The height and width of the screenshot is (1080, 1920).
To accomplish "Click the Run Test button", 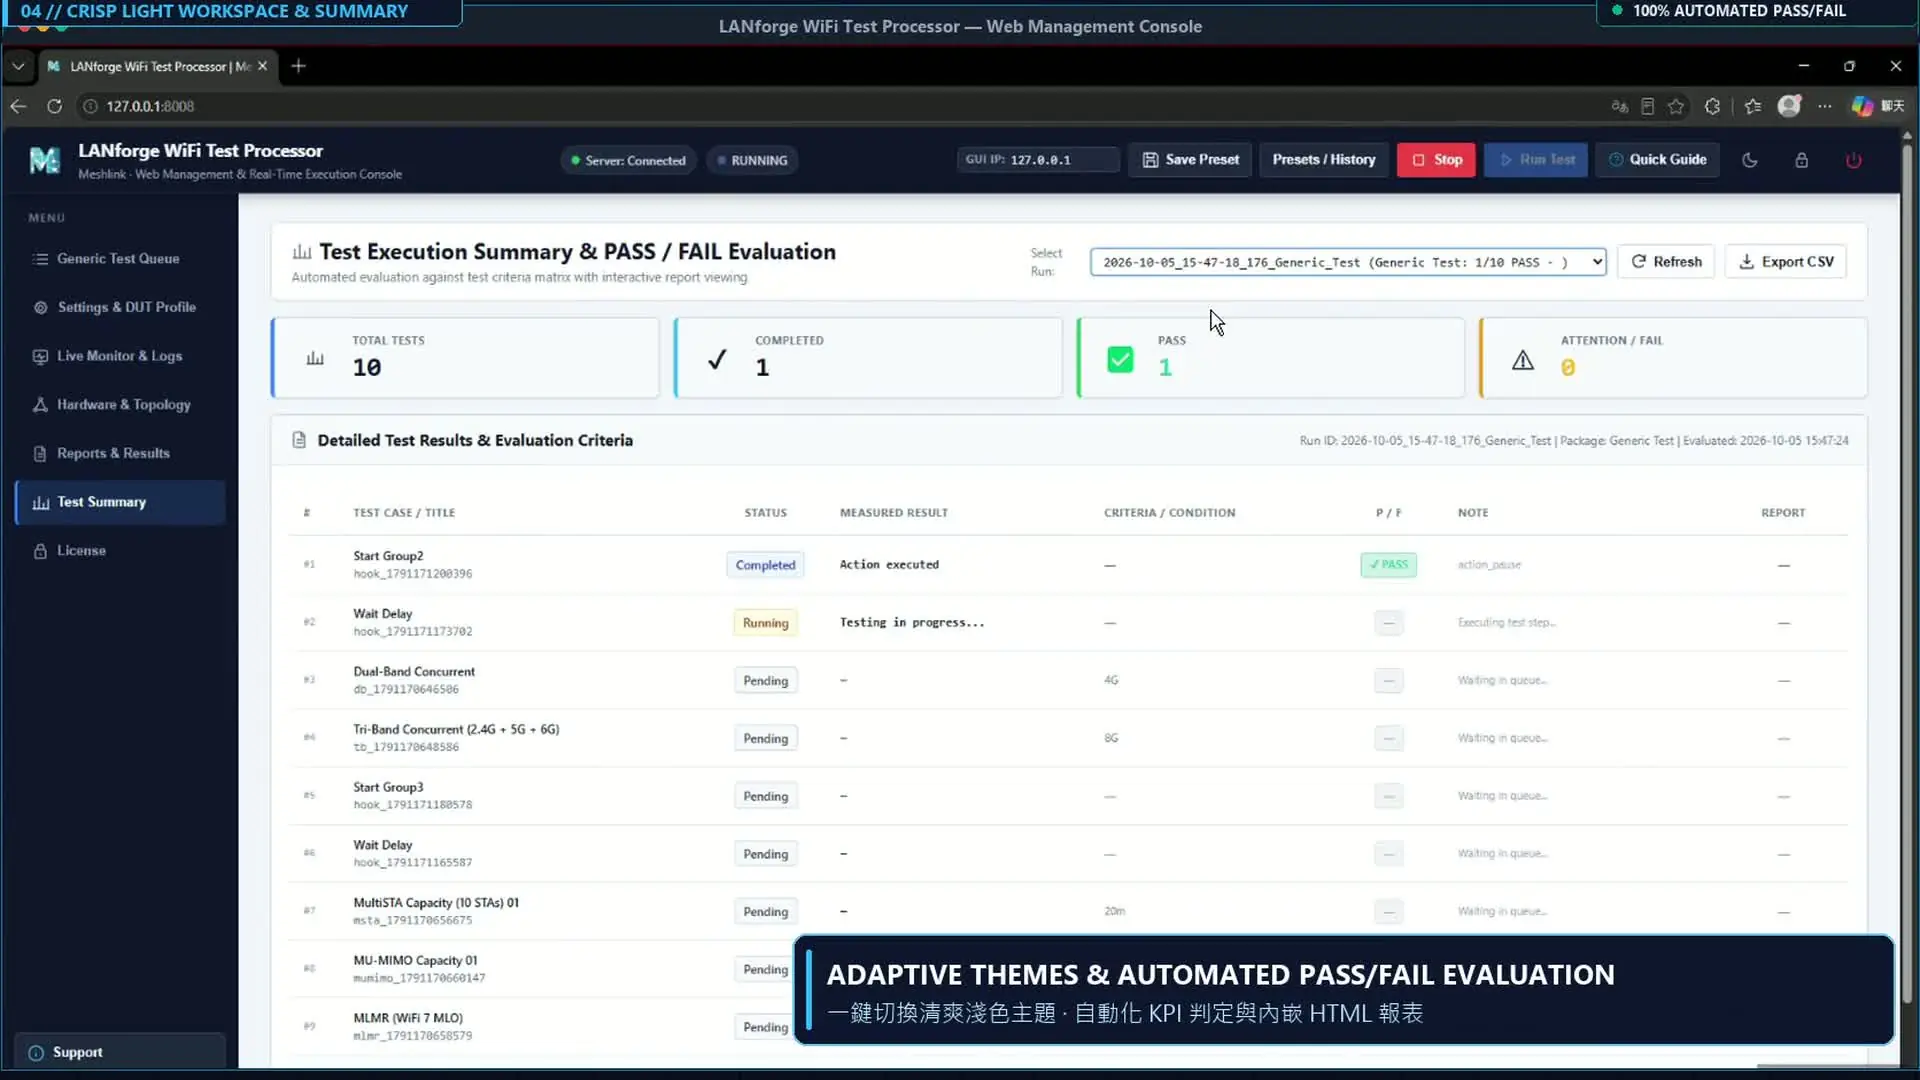I will 1536,160.
